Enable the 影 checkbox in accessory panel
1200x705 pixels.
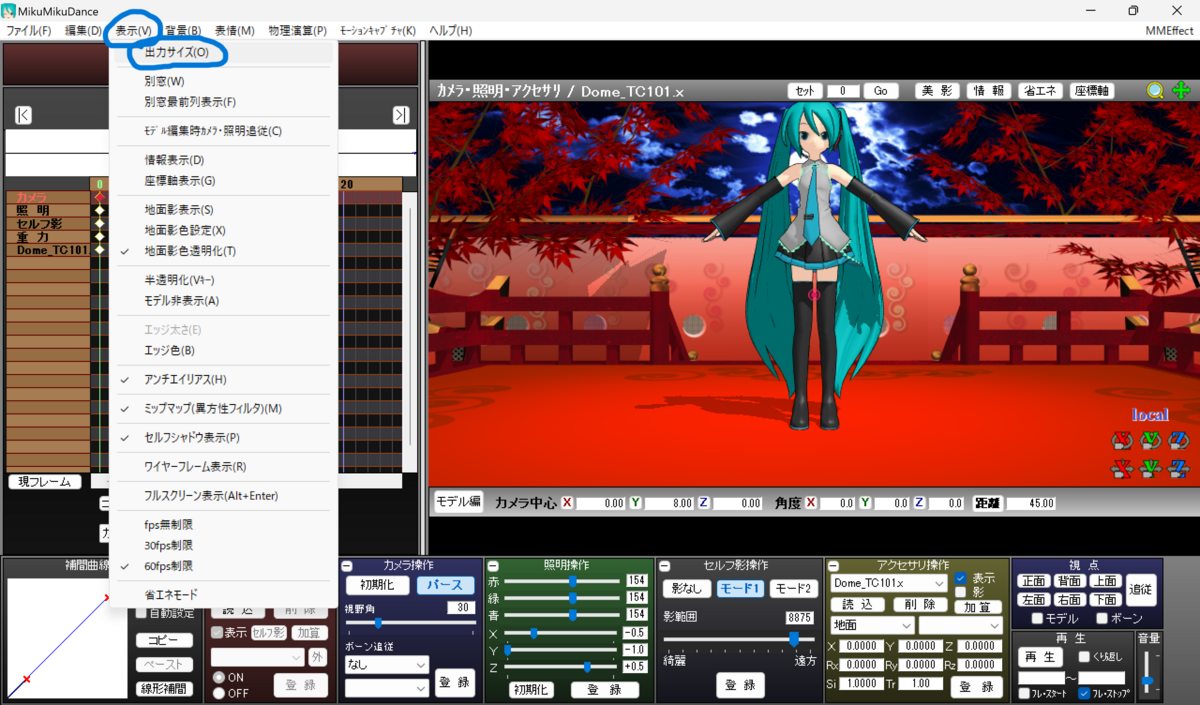pos(961,592)
